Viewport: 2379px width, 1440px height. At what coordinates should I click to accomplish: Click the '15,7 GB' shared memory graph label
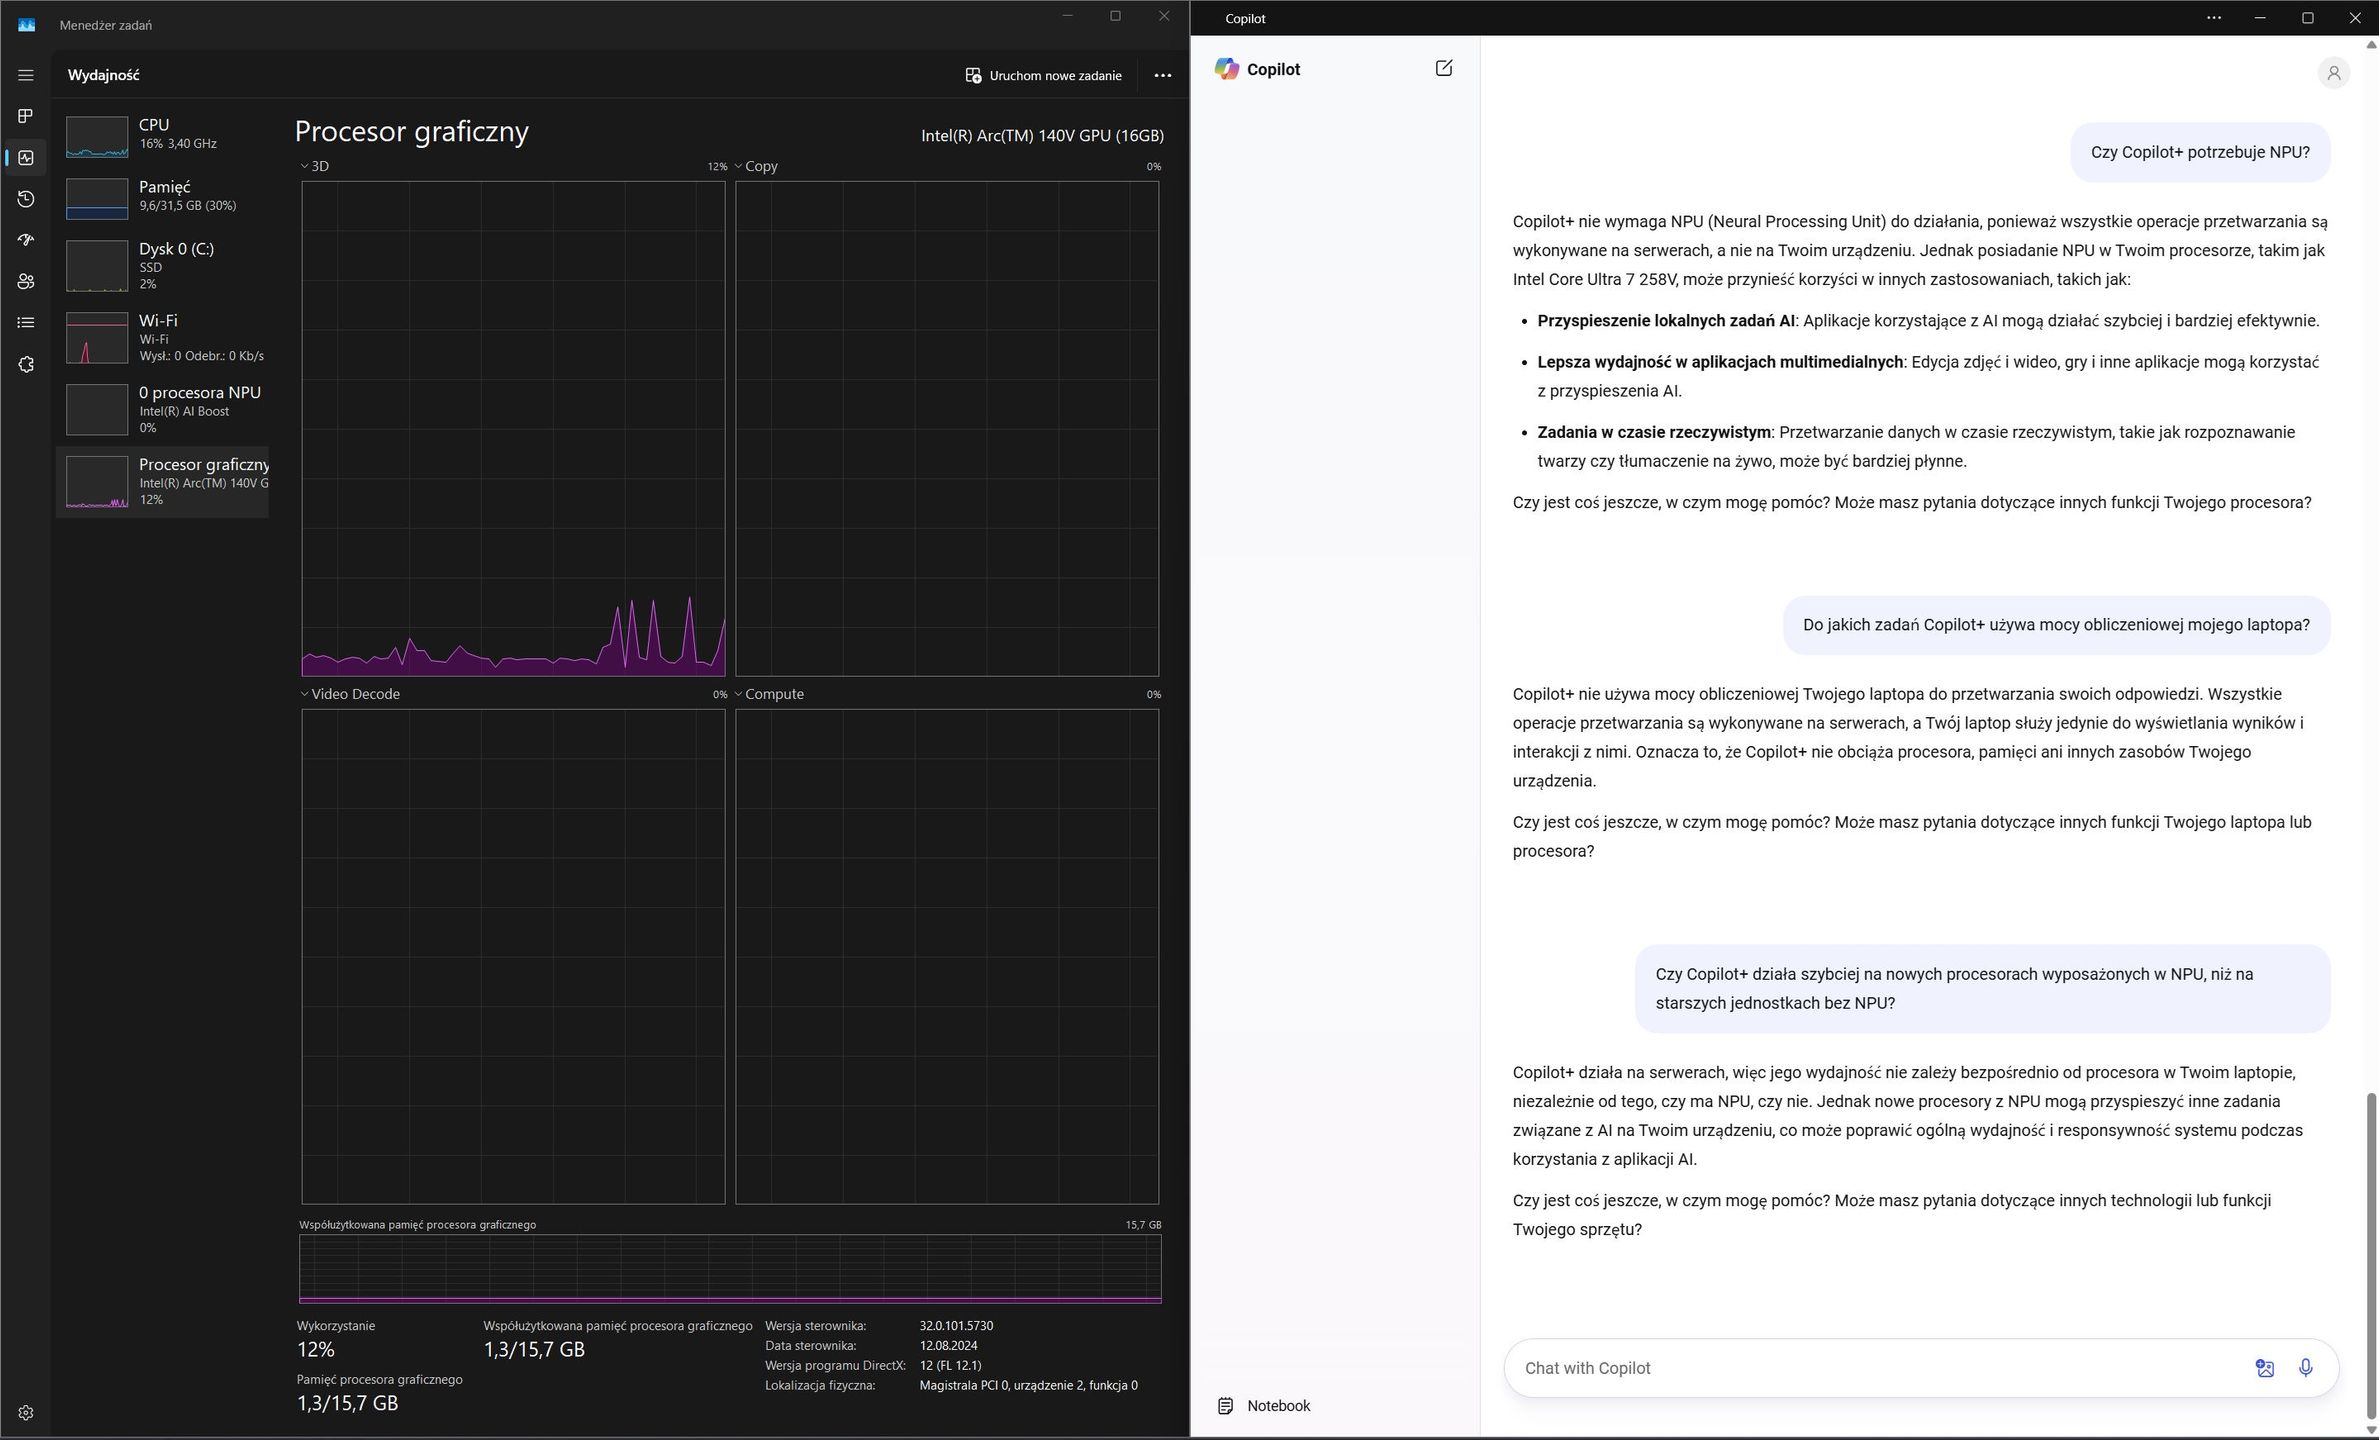[1143, 1225]
